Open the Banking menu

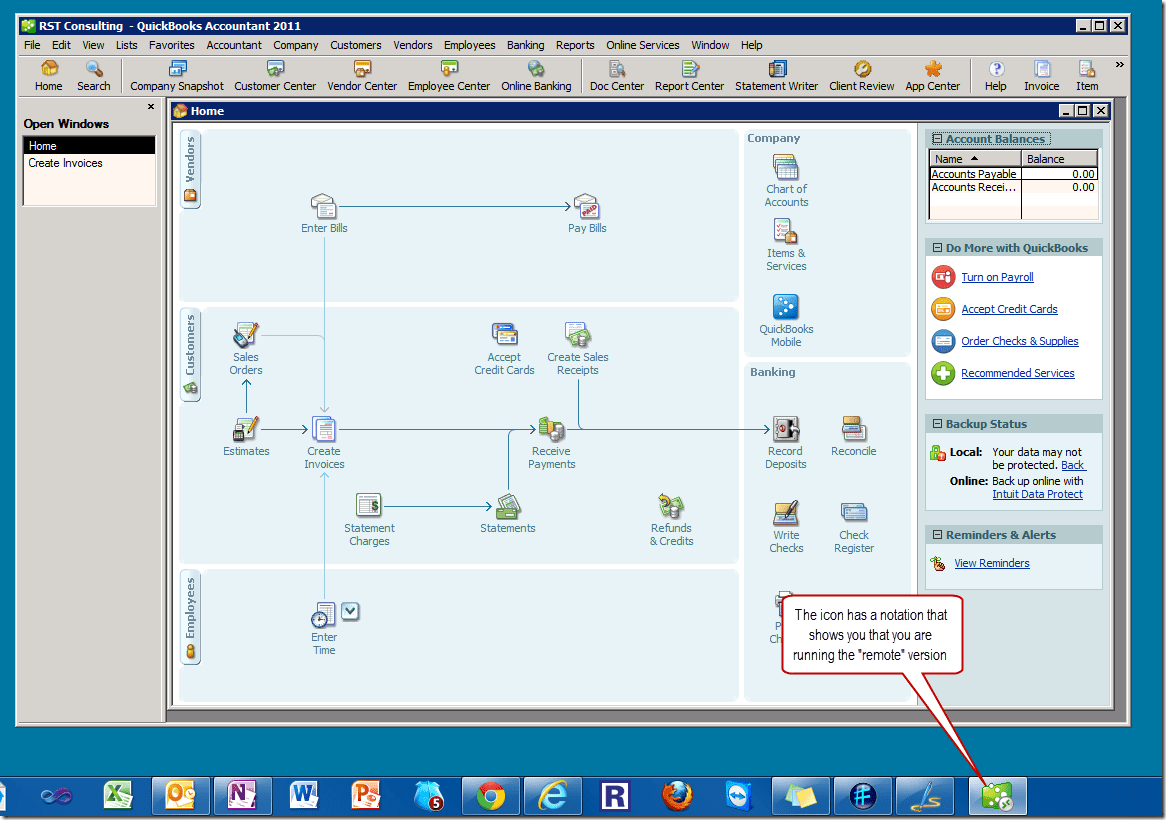(525, 45)
